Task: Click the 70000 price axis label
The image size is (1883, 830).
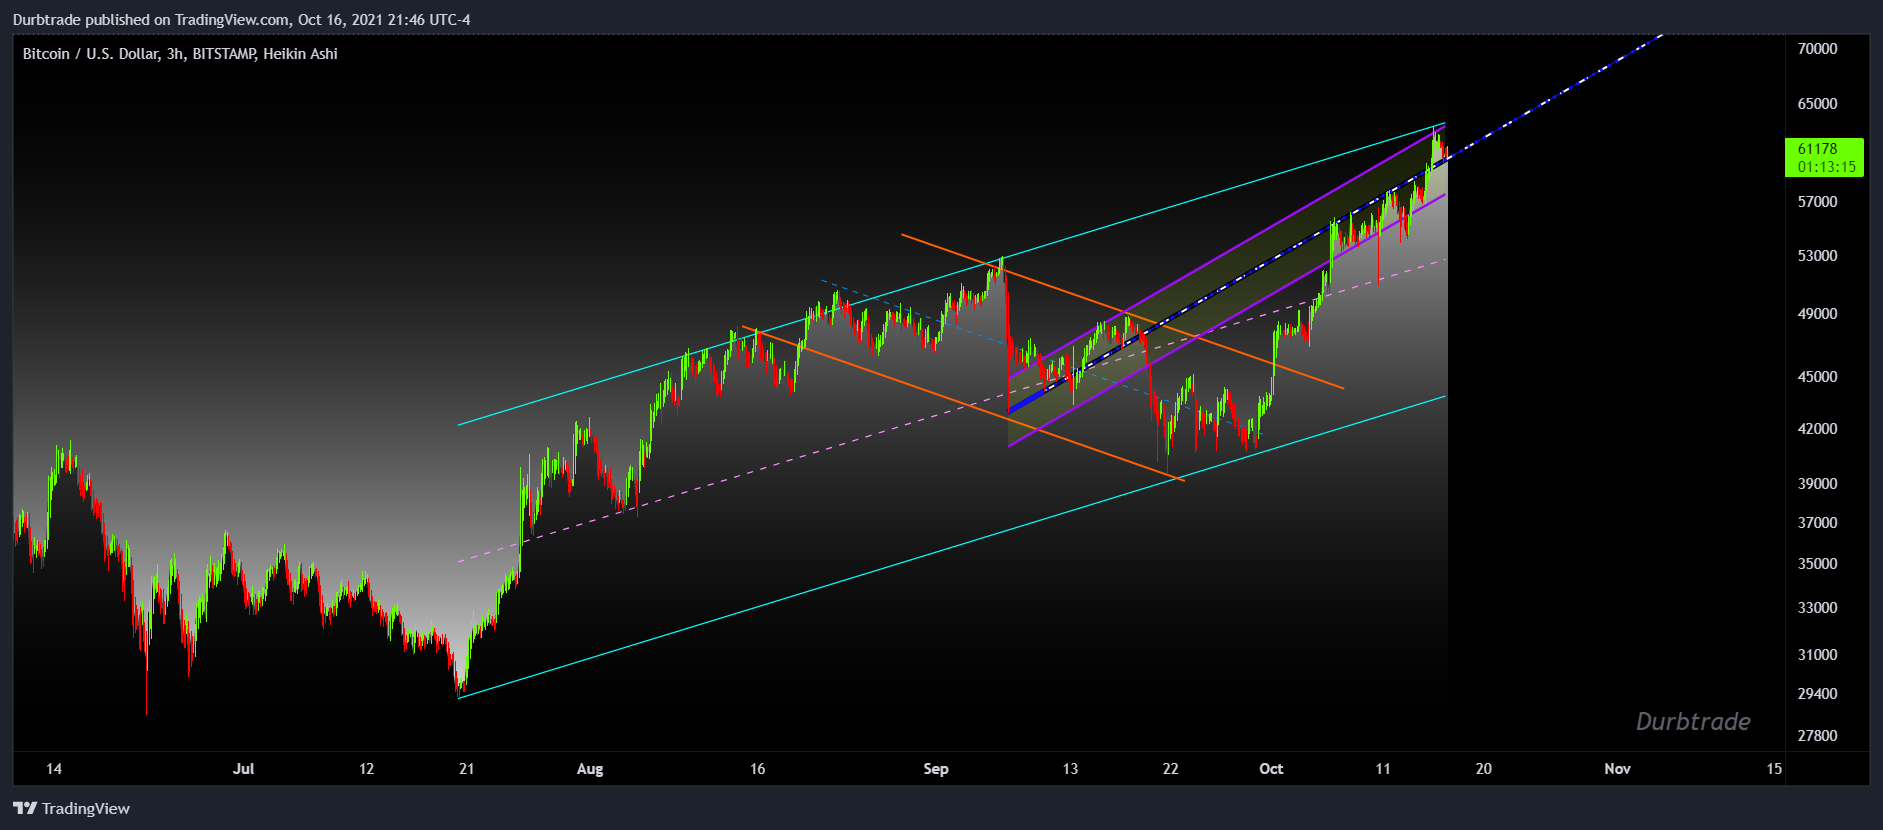Action: pyautogui.click(x=1817, y=48)
